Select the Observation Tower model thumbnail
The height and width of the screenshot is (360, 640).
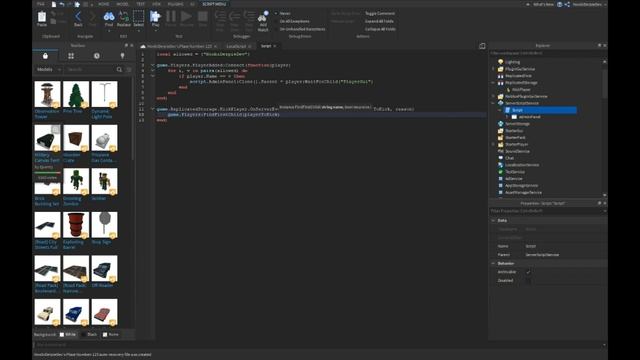pyautogui.click(x=47, y=94)
